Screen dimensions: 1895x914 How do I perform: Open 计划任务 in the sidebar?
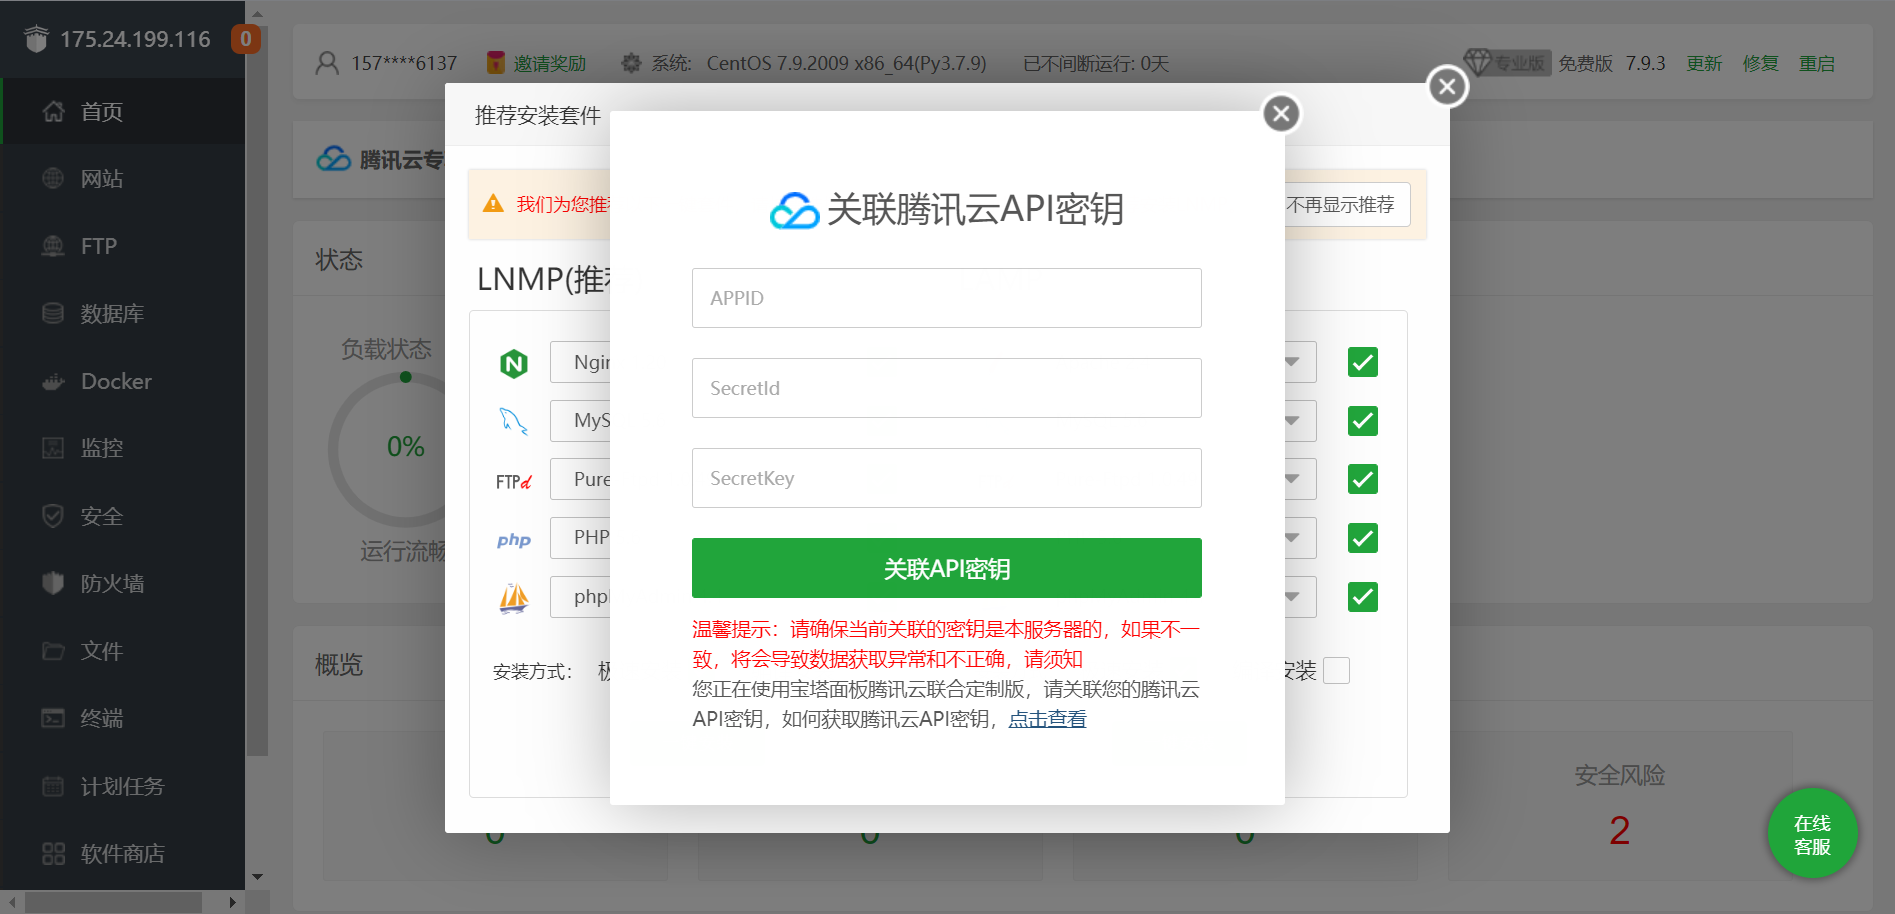[122, 786]
